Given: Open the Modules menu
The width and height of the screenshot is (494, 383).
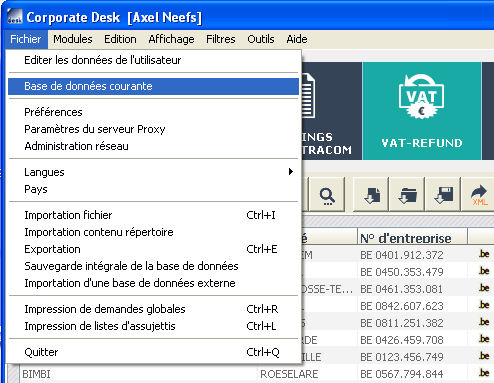Looking at the screenshot, I should [73, 39].
